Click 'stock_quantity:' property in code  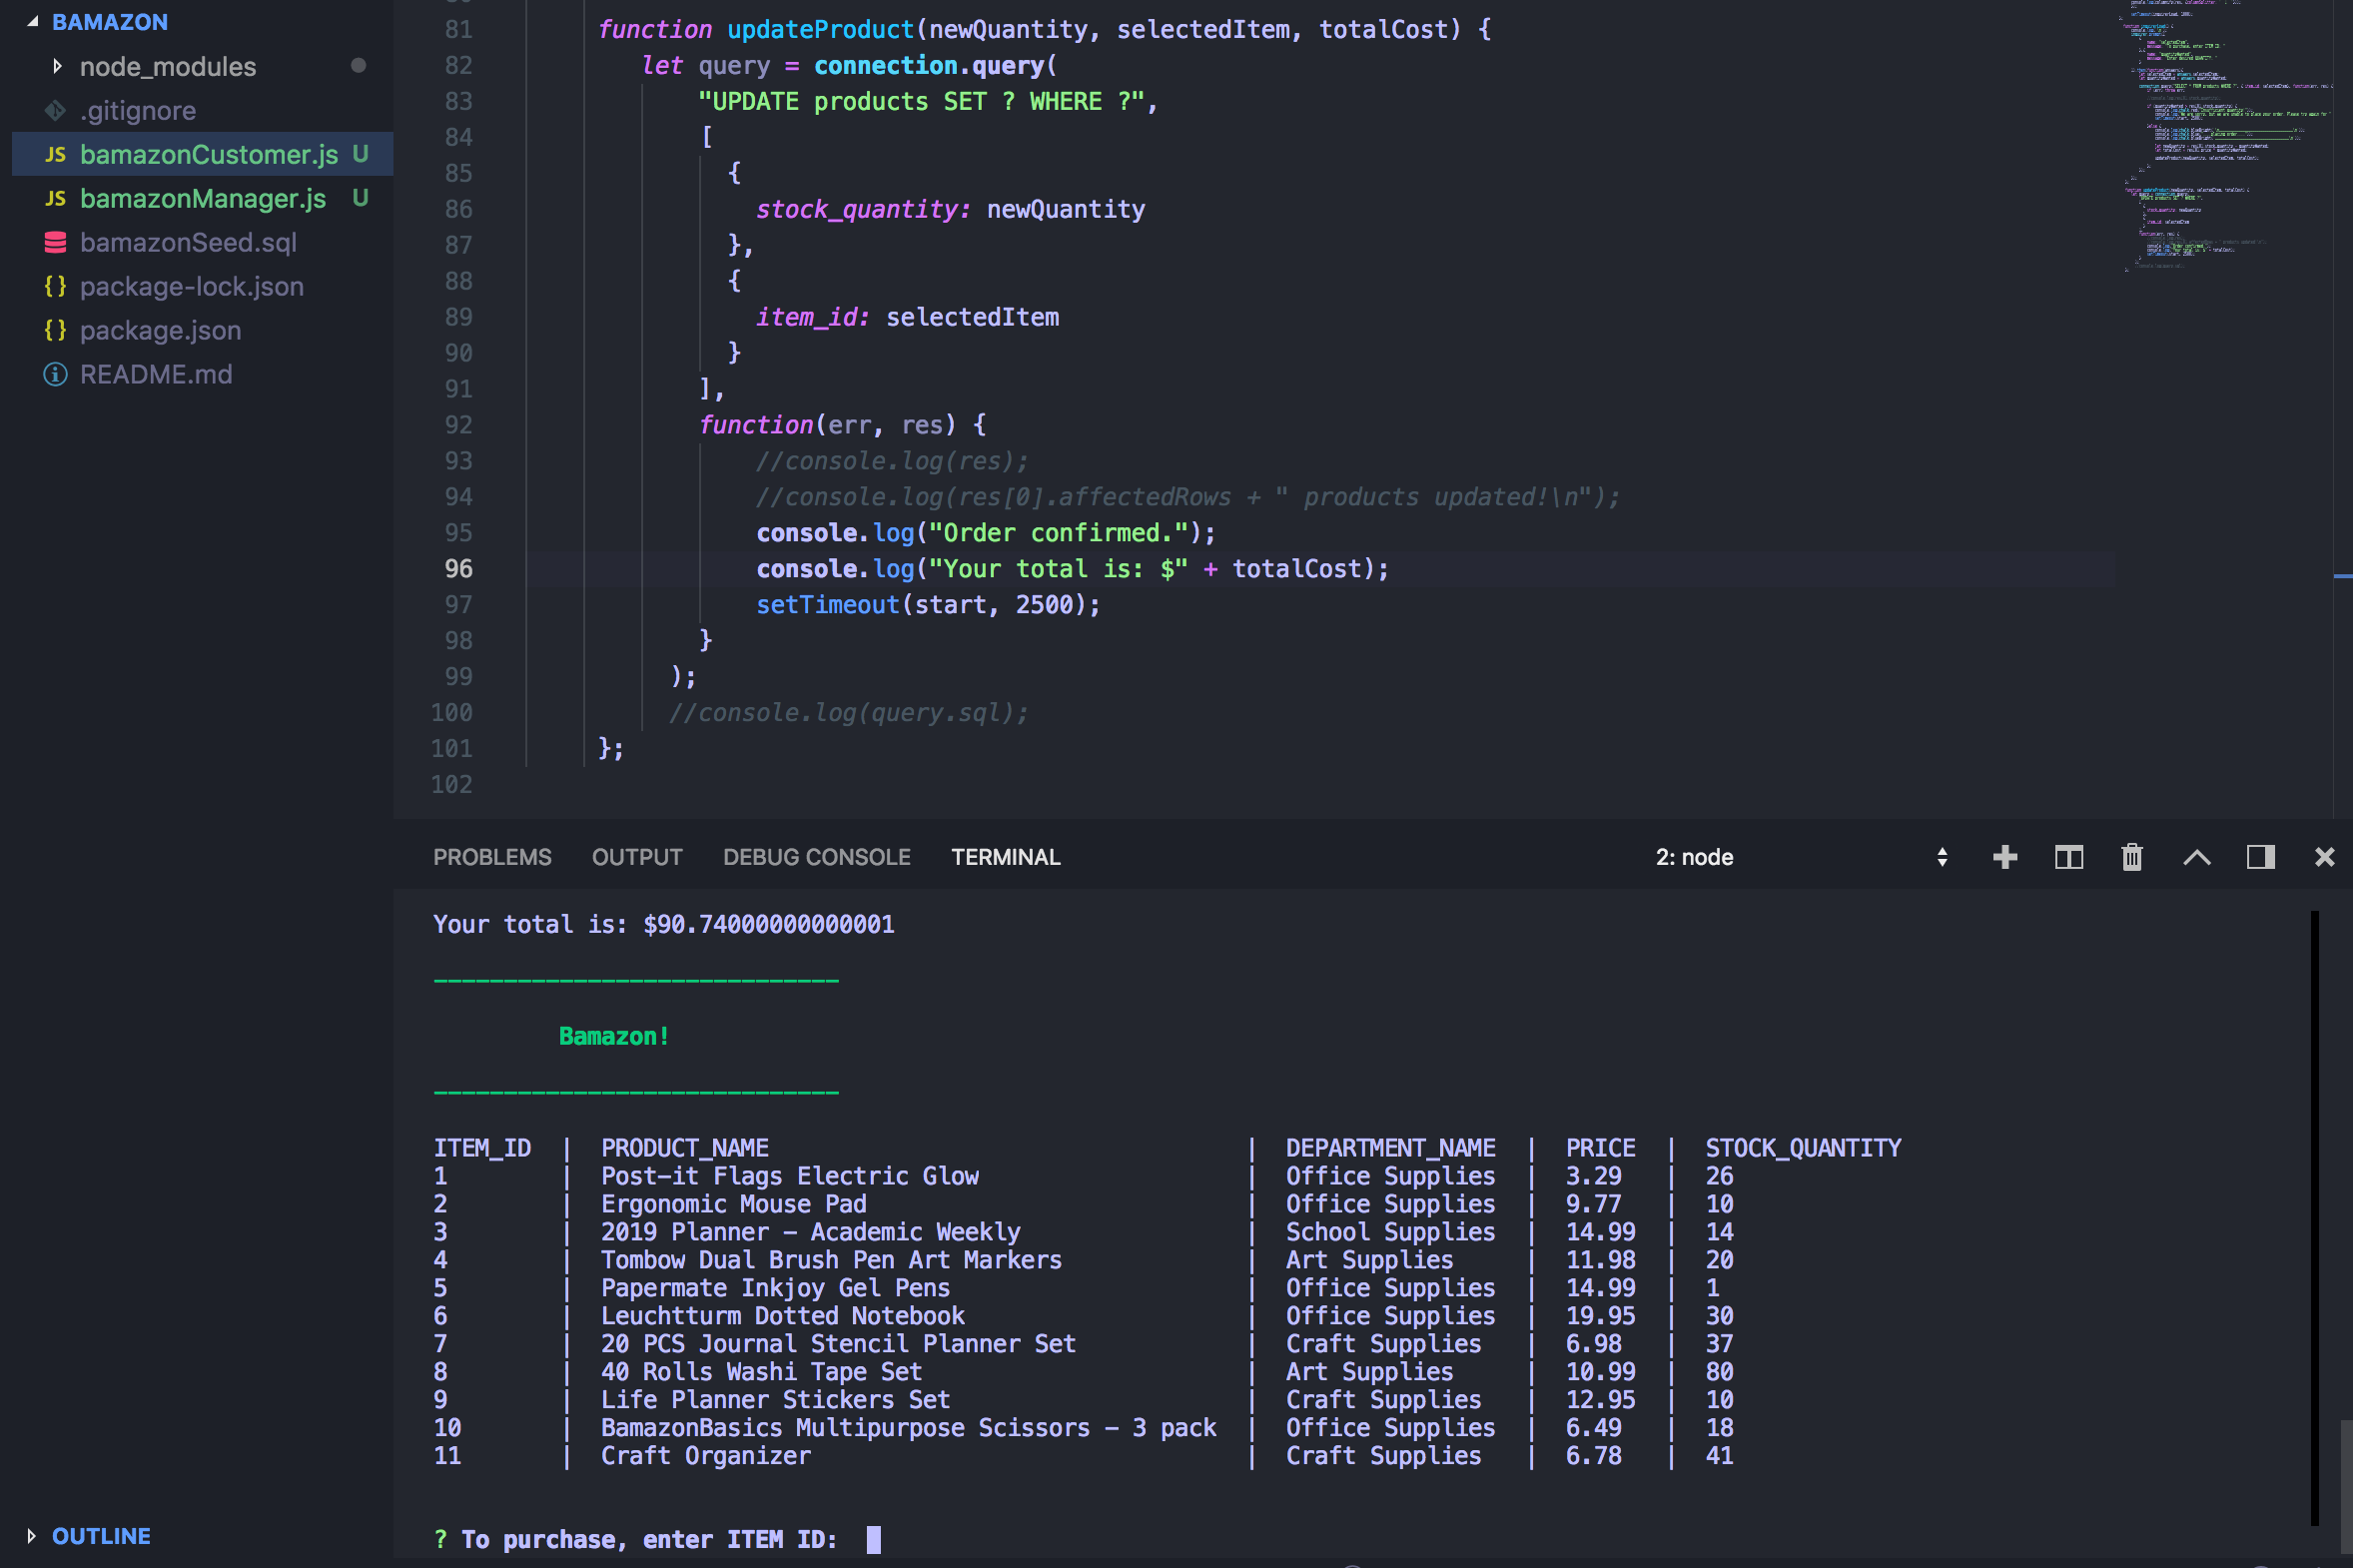(x=863, y=209)
